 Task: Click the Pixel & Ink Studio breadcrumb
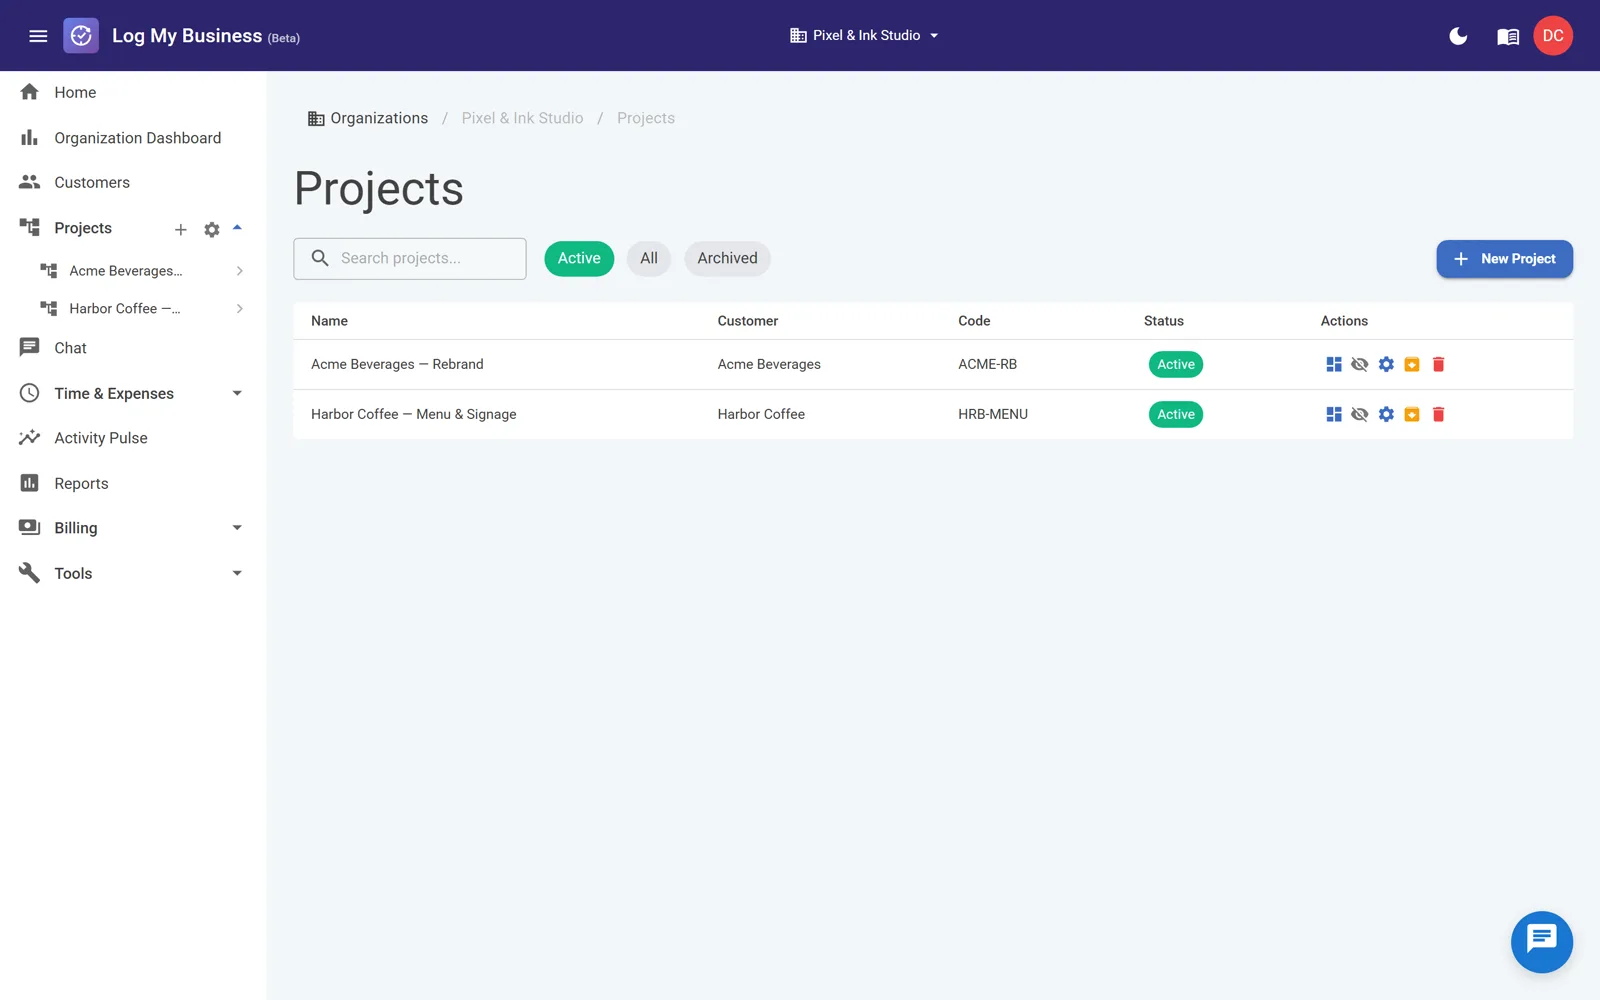522,118
